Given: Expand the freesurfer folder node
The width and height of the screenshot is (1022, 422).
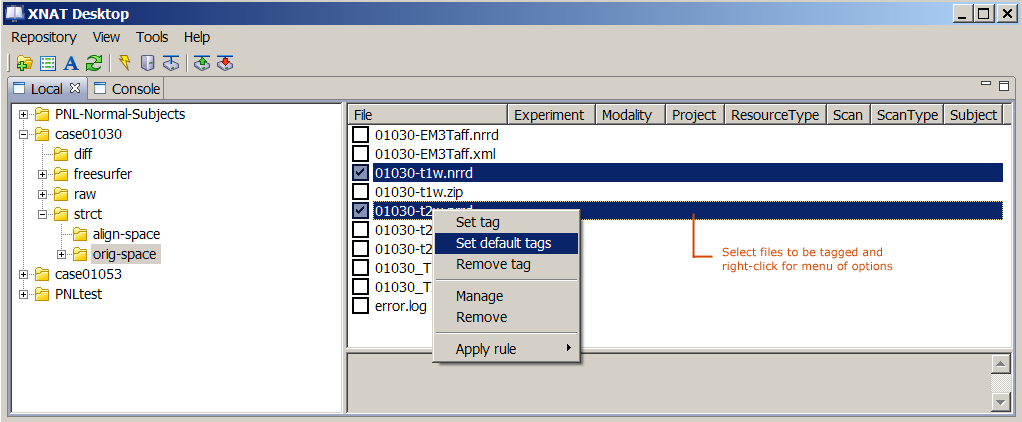Looking at the screenshot, I should [43, 174].
